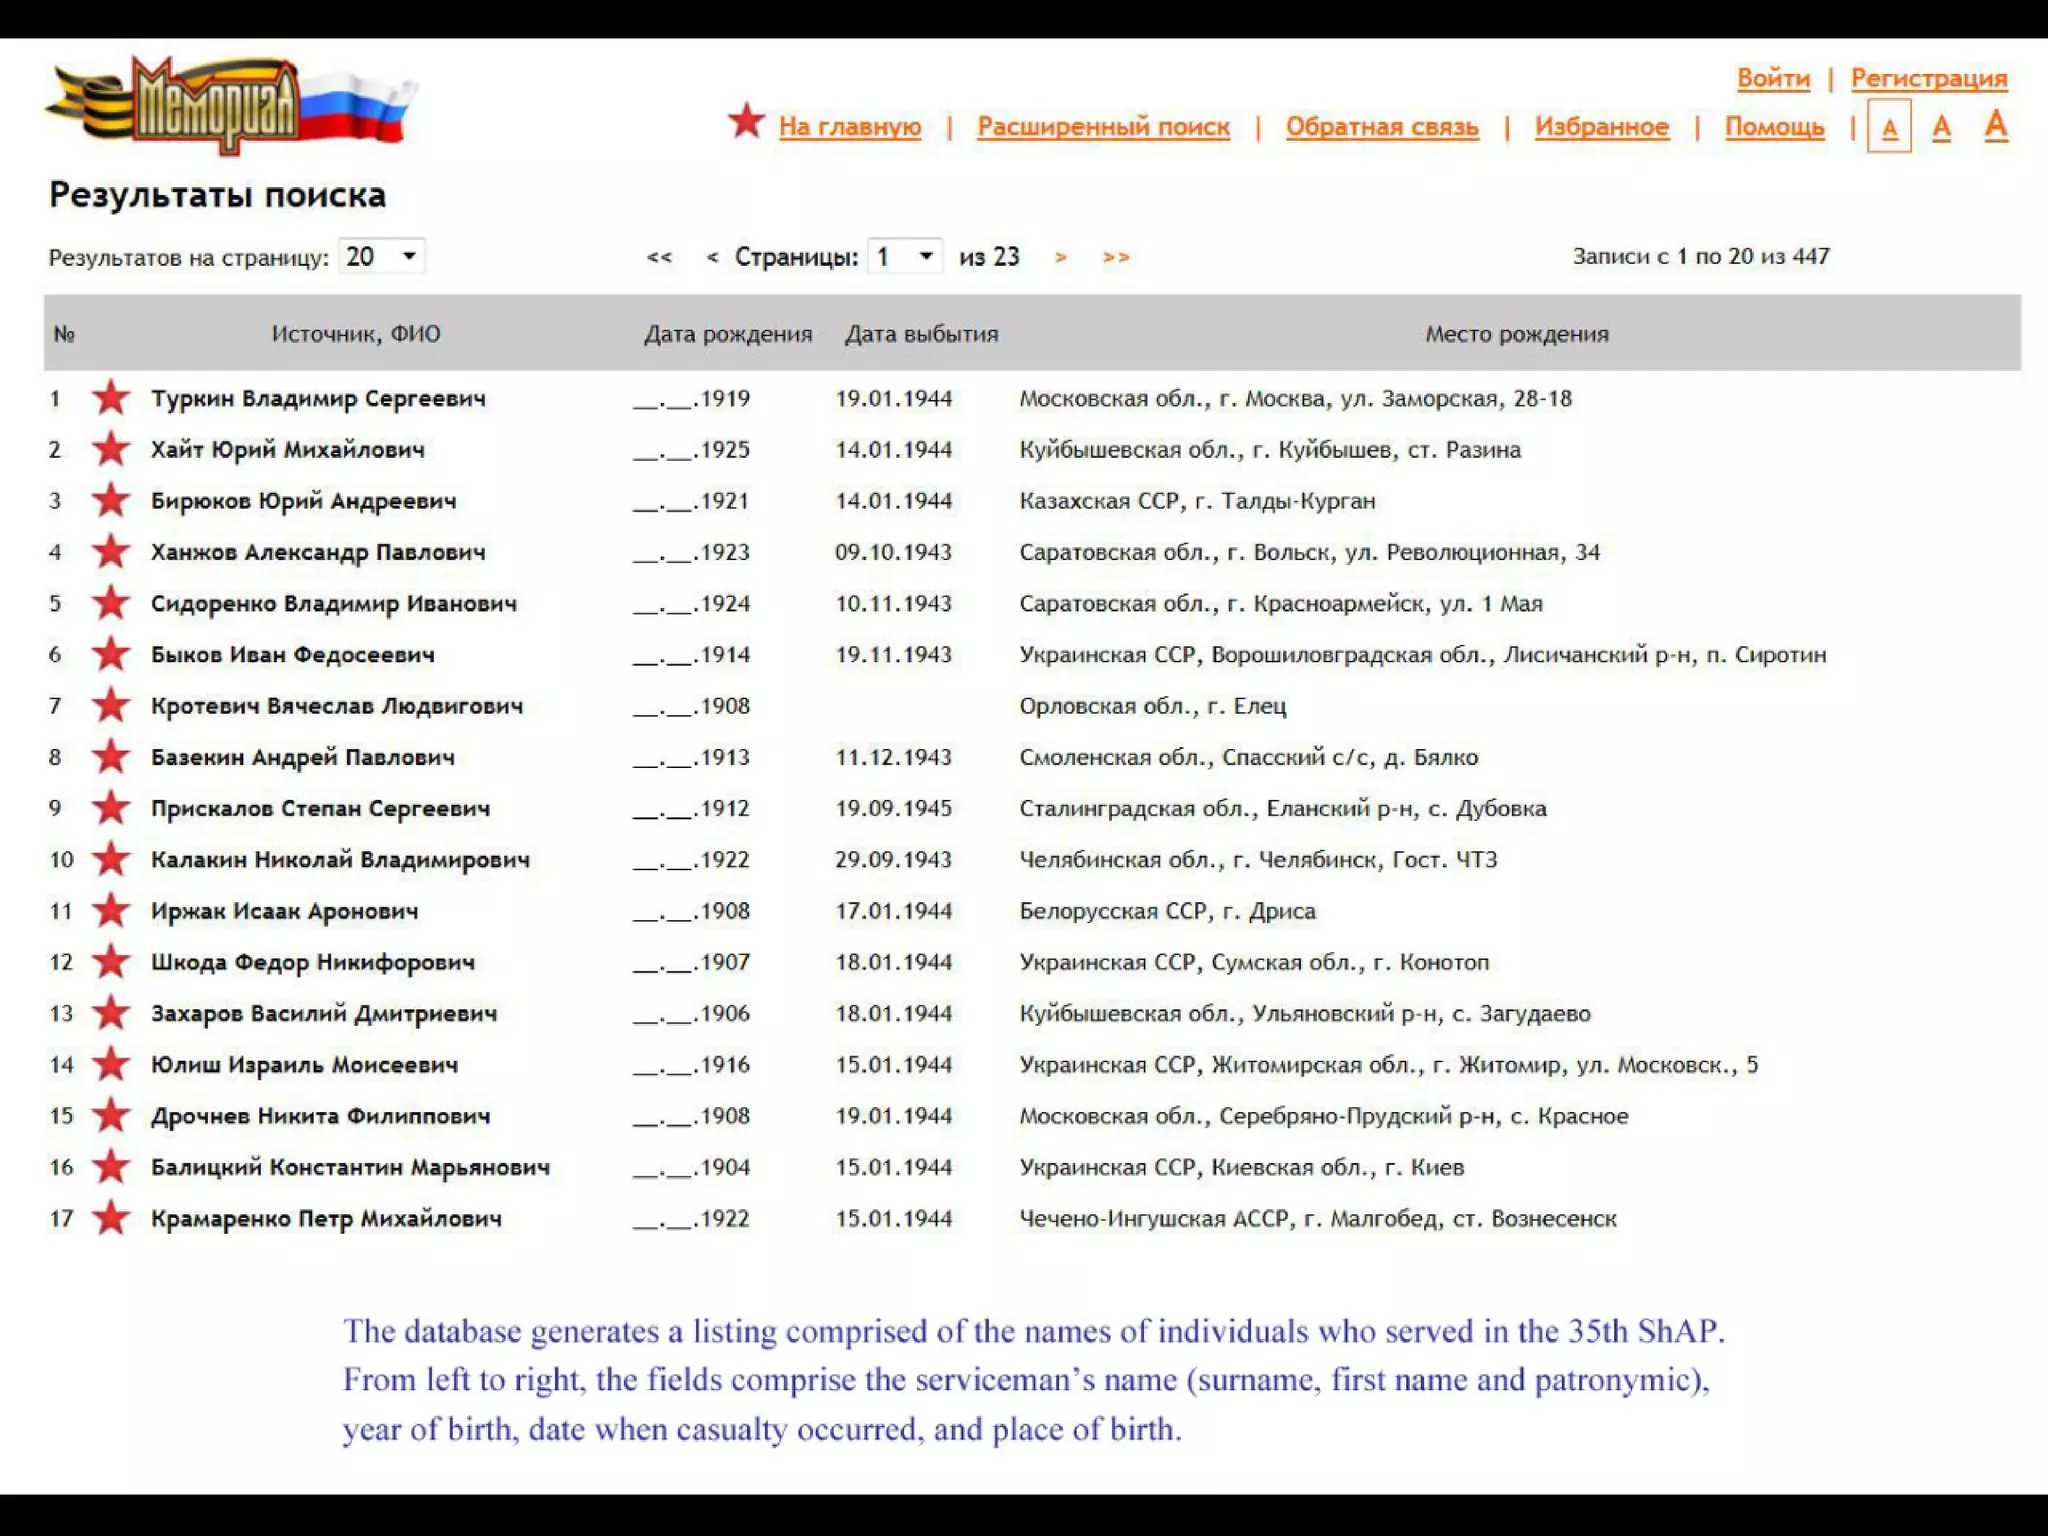Click the Источник, ФИО column header

coord(355,333)
